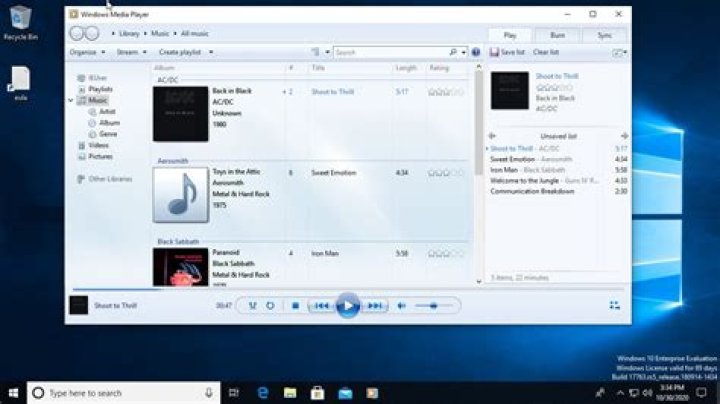The image size is (720, 404).
Task: Go to next list arrow
Action: tap(624, 136)
